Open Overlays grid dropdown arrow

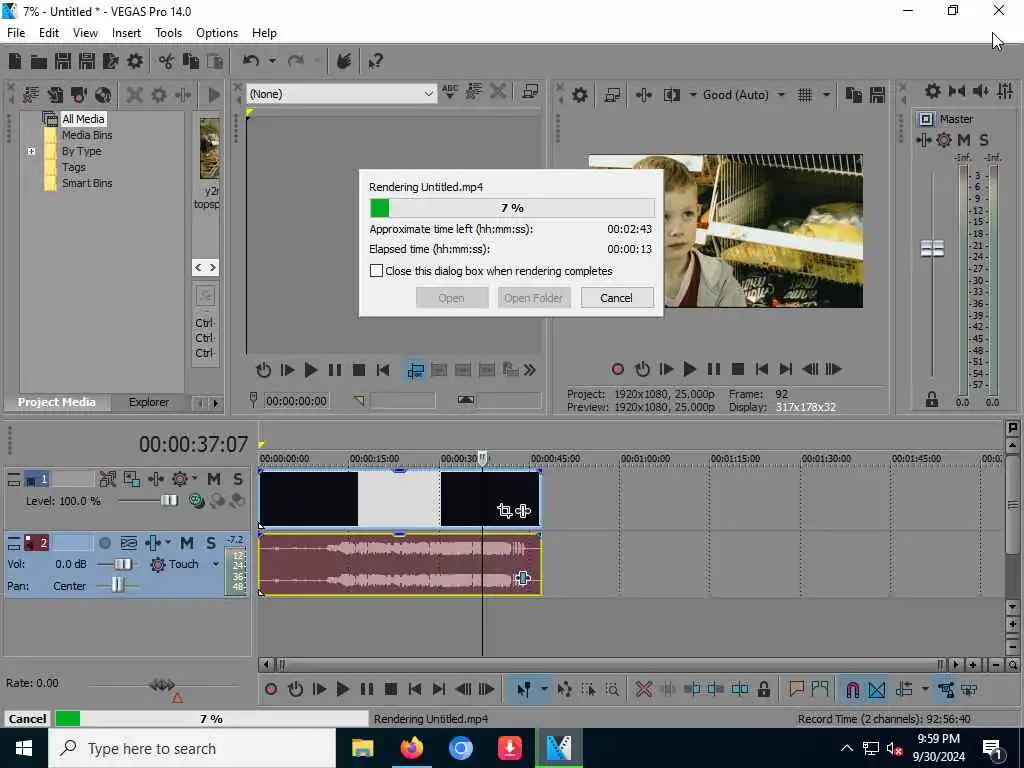826,95
